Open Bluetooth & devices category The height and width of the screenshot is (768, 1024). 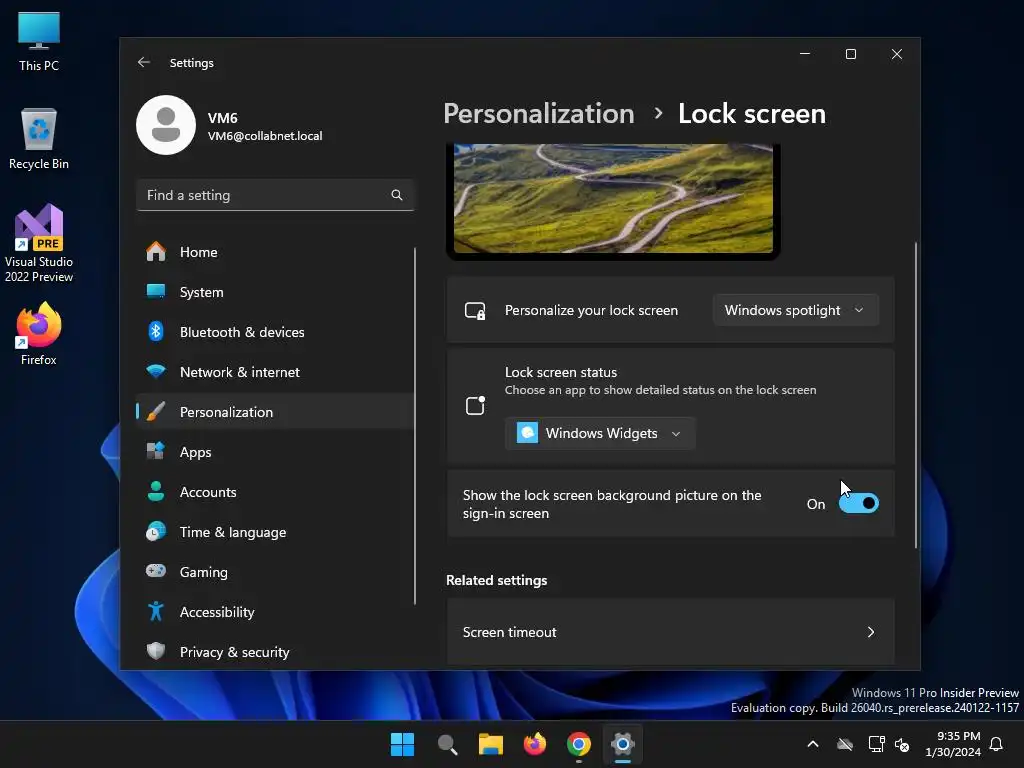(x=275, y=332)
